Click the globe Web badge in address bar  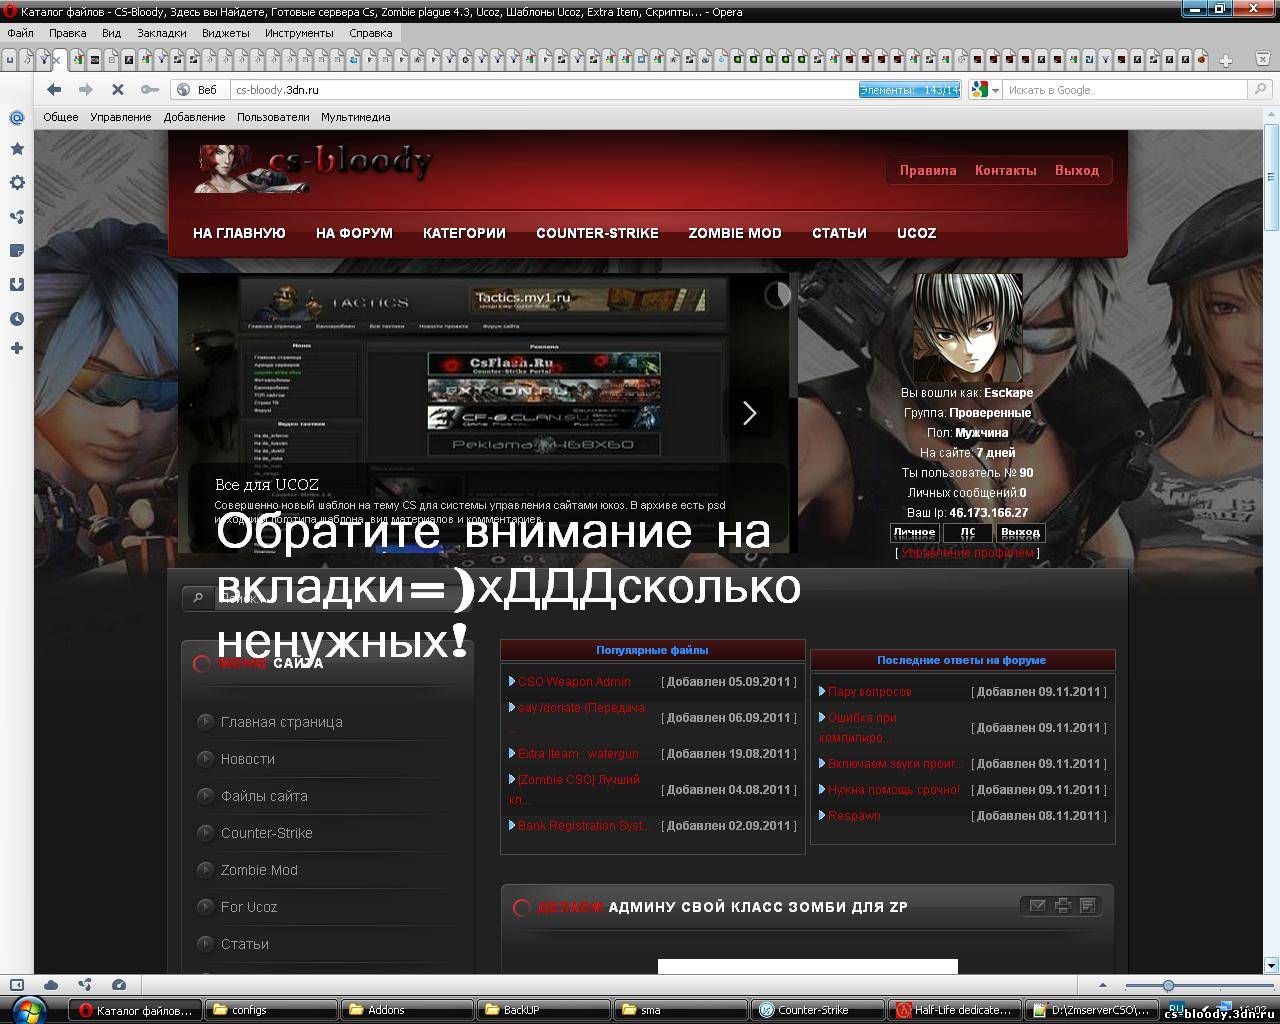click(x=198, y=90)
